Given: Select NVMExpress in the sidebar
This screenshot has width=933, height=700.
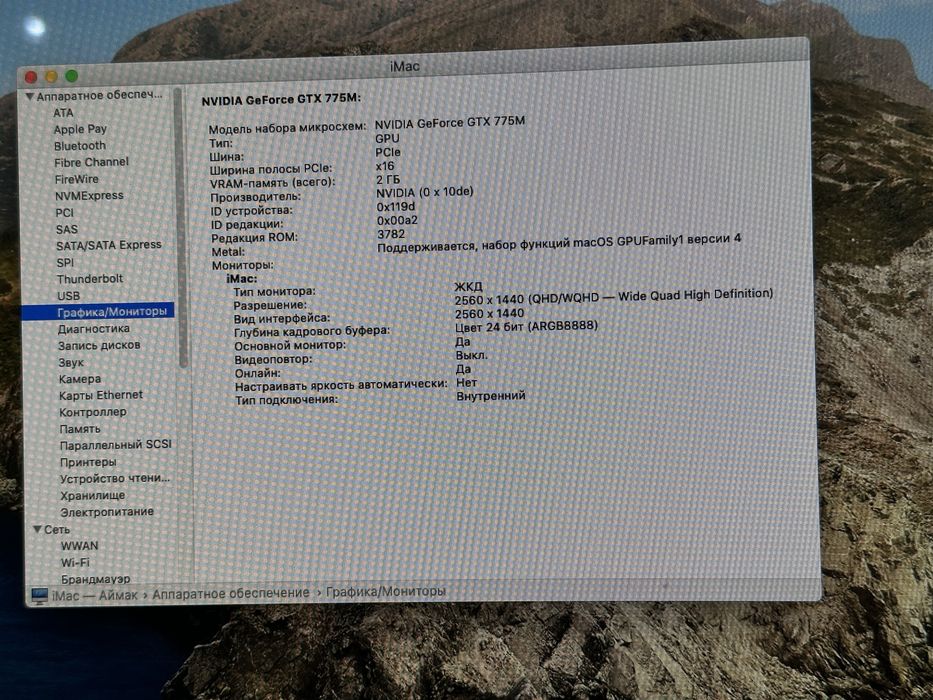Looking at the screenshot, I should click(x=89, y=196).
